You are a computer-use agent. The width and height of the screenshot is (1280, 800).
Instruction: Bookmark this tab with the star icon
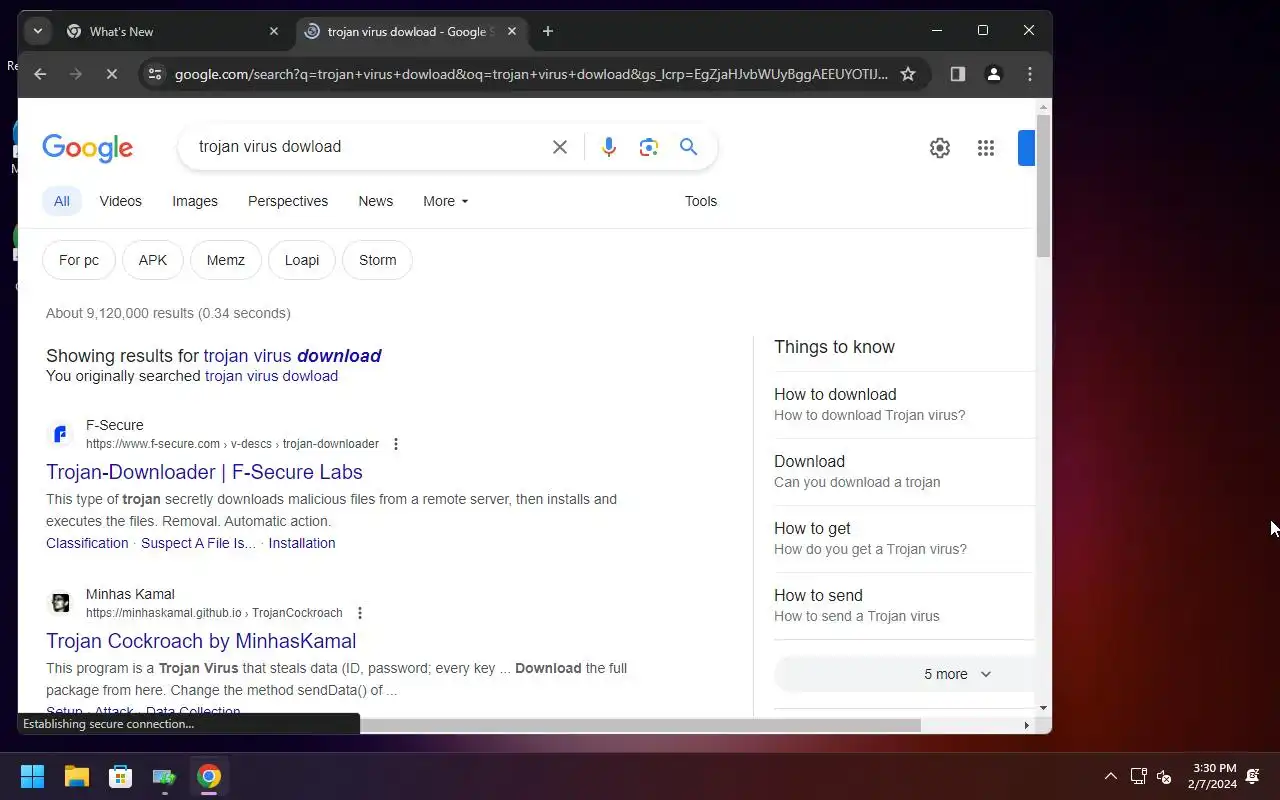click(x=908, y=74)
